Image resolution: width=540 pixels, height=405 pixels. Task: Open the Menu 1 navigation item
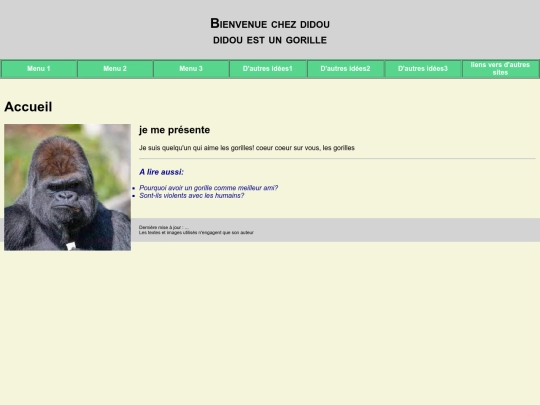[x=39, y=69]
